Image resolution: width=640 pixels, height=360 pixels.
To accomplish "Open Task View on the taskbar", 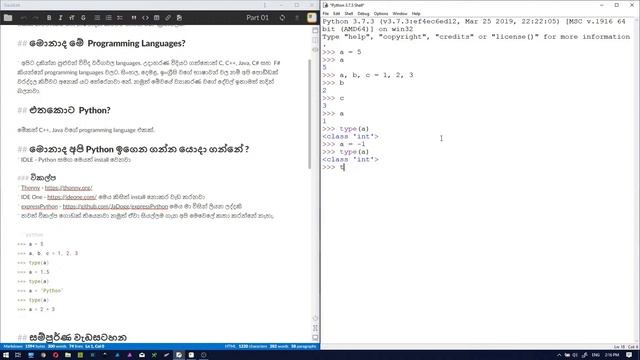I will (18, 355).
